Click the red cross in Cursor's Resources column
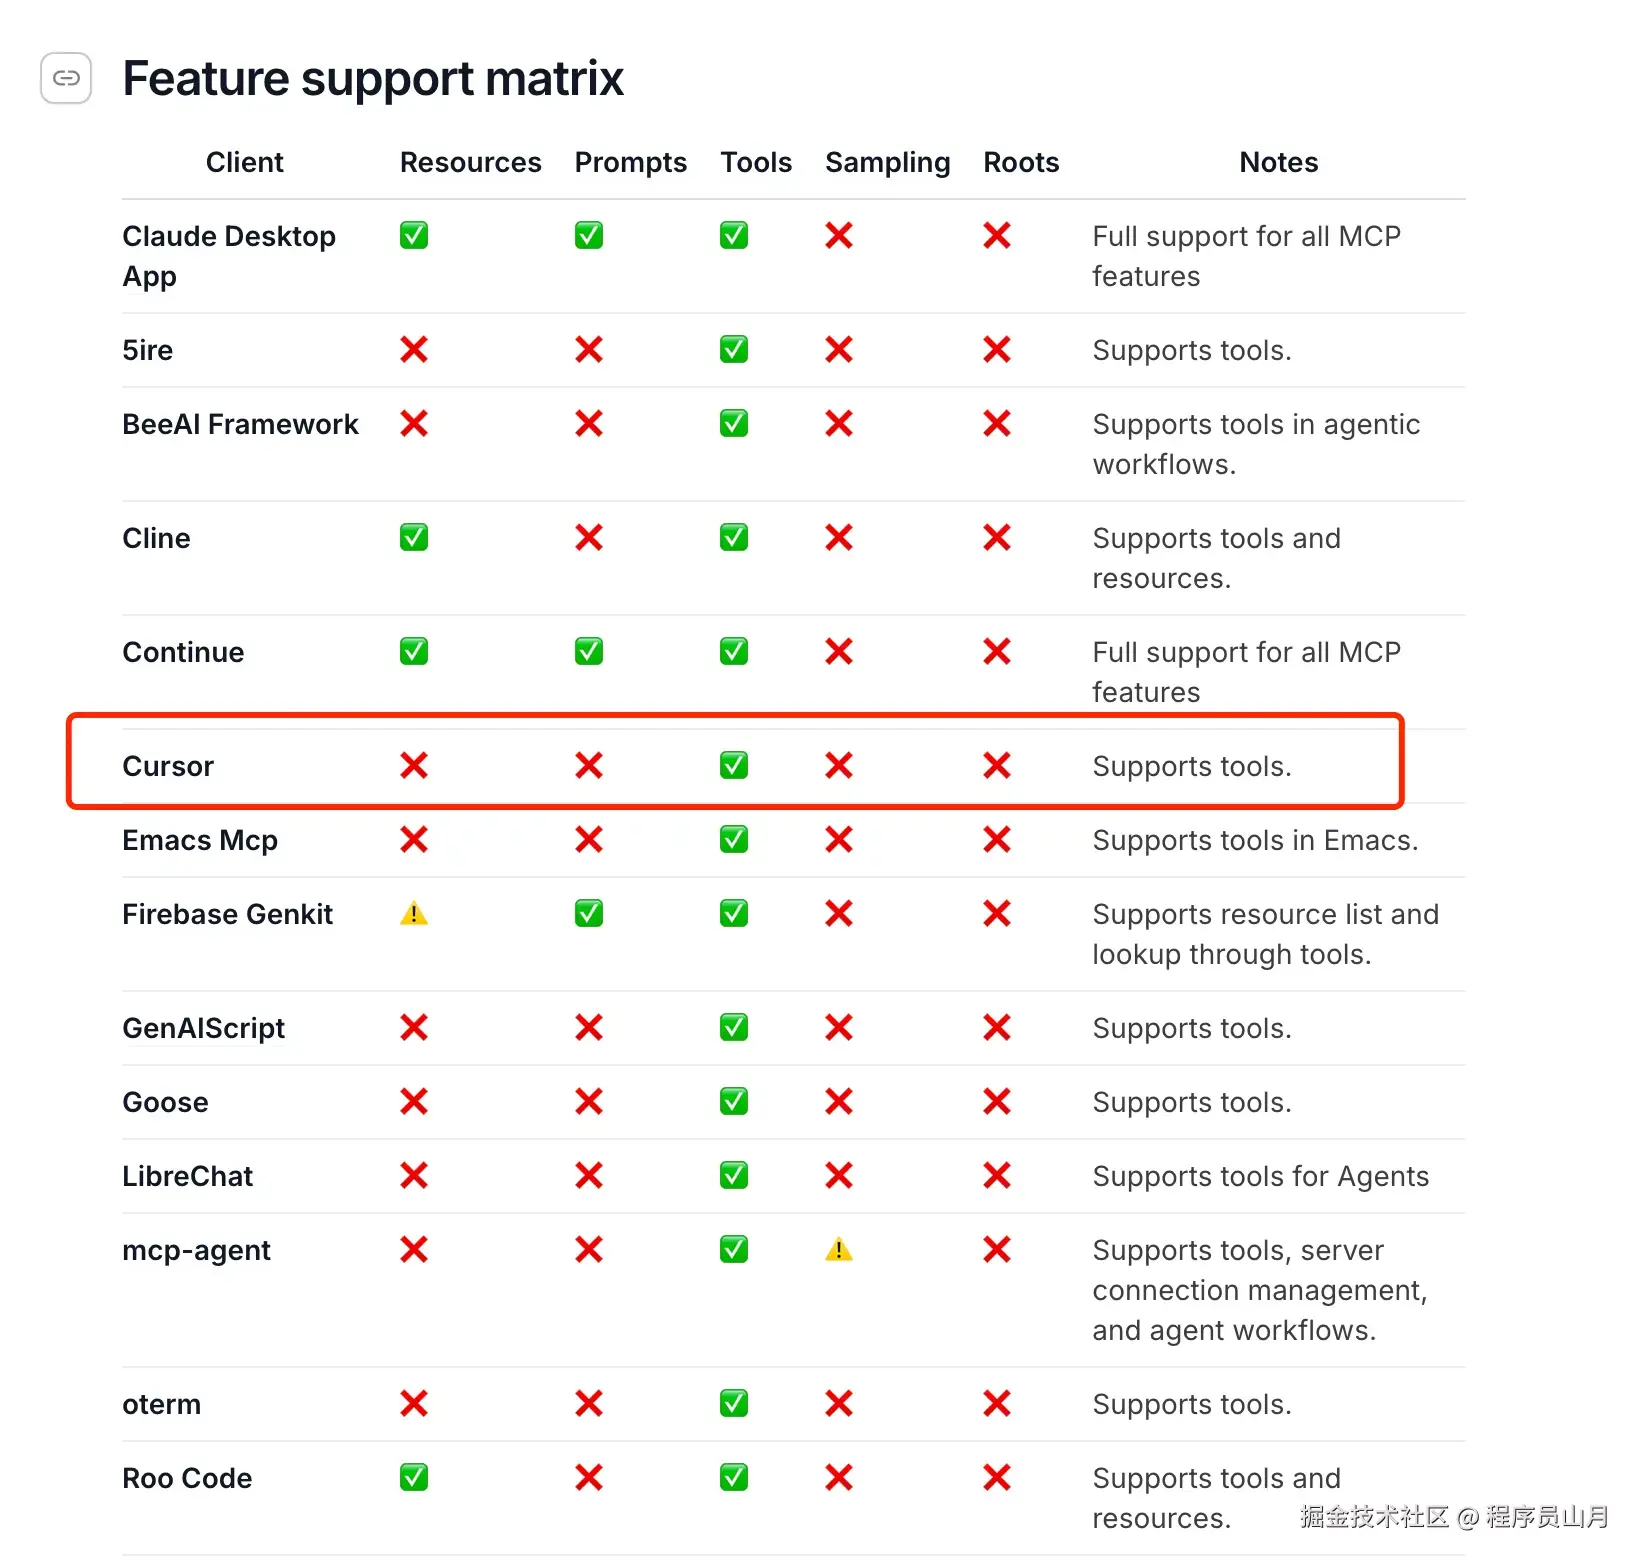The height and width of the screenshot is (1568, 1648). point(414,766)
